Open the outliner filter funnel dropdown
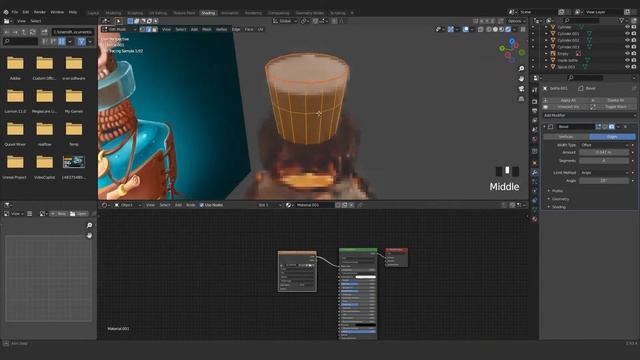The width and height of the screenshot is (640, 360). point(623,20)
